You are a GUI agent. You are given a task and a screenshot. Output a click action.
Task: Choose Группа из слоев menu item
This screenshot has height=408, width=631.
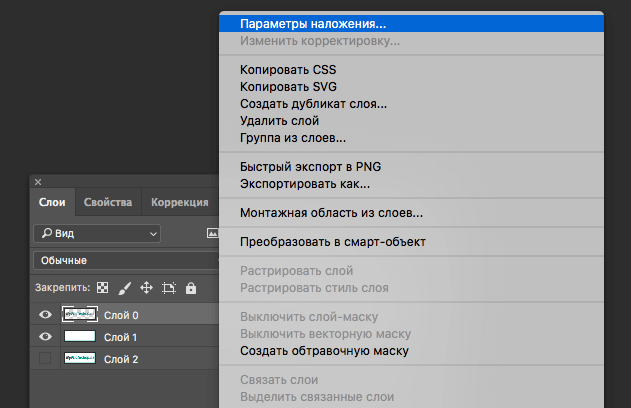(411, 138)
